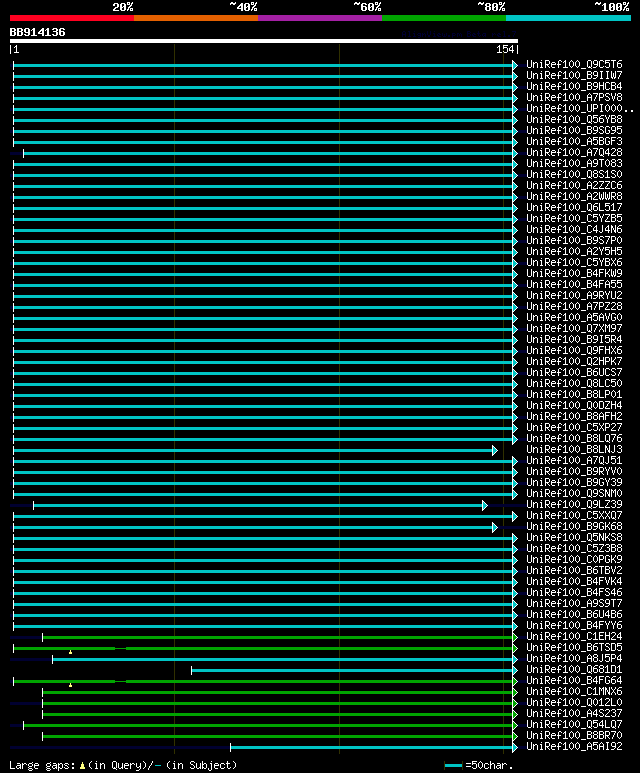Open hit UniRef100_Q9C5T6
The height and width of the screenshot is (773, 640).
coord(574,65)
